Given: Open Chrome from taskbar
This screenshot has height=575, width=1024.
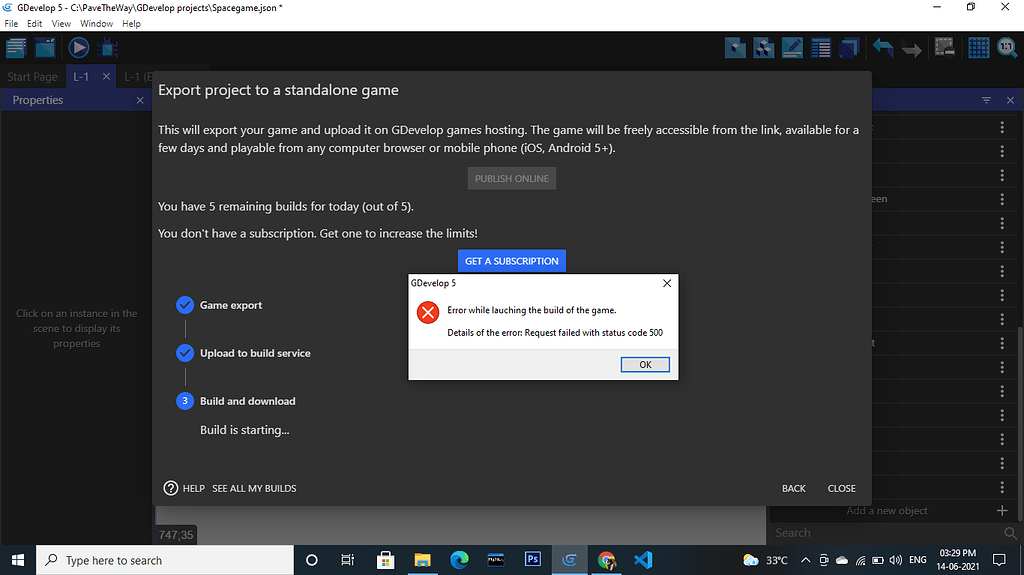Looking at the screenshot, I should 607,560.
